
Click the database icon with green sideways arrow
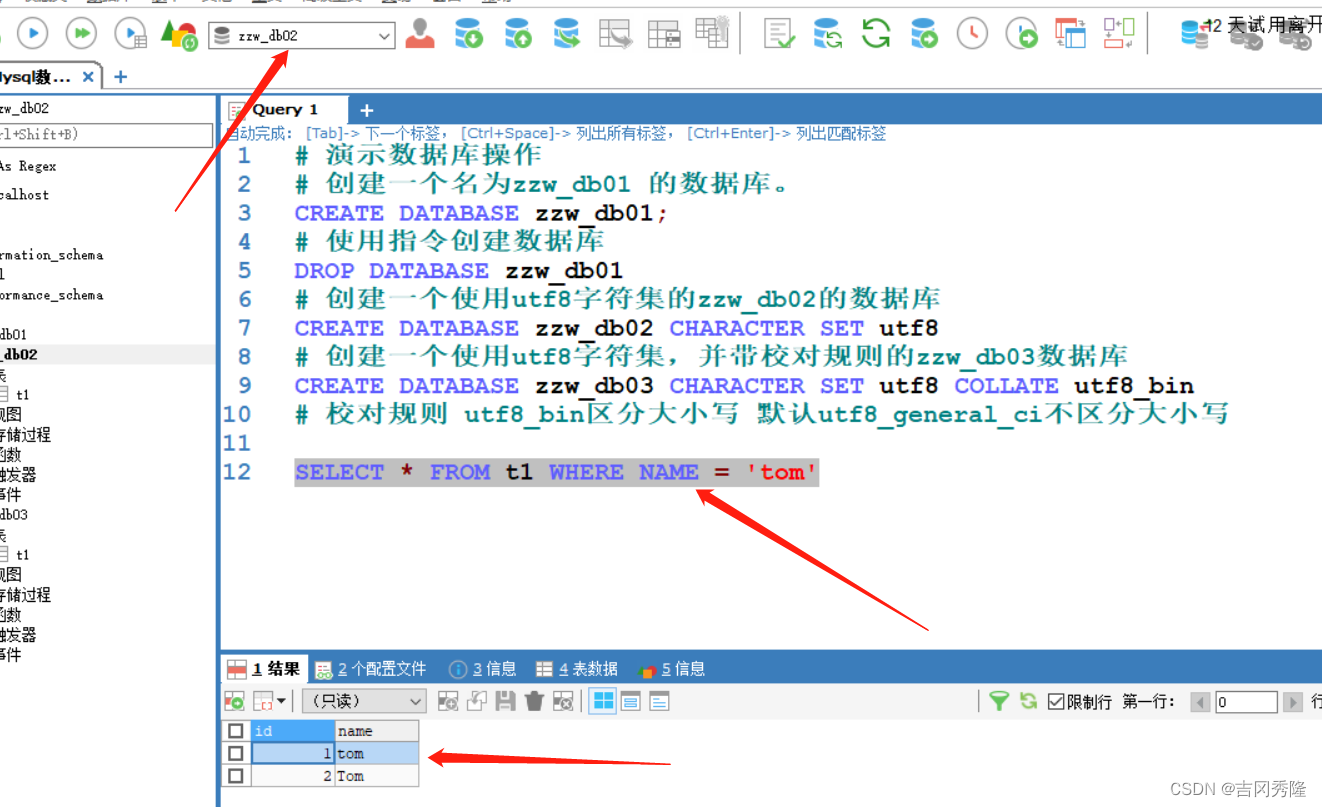(x=567, y=34)
